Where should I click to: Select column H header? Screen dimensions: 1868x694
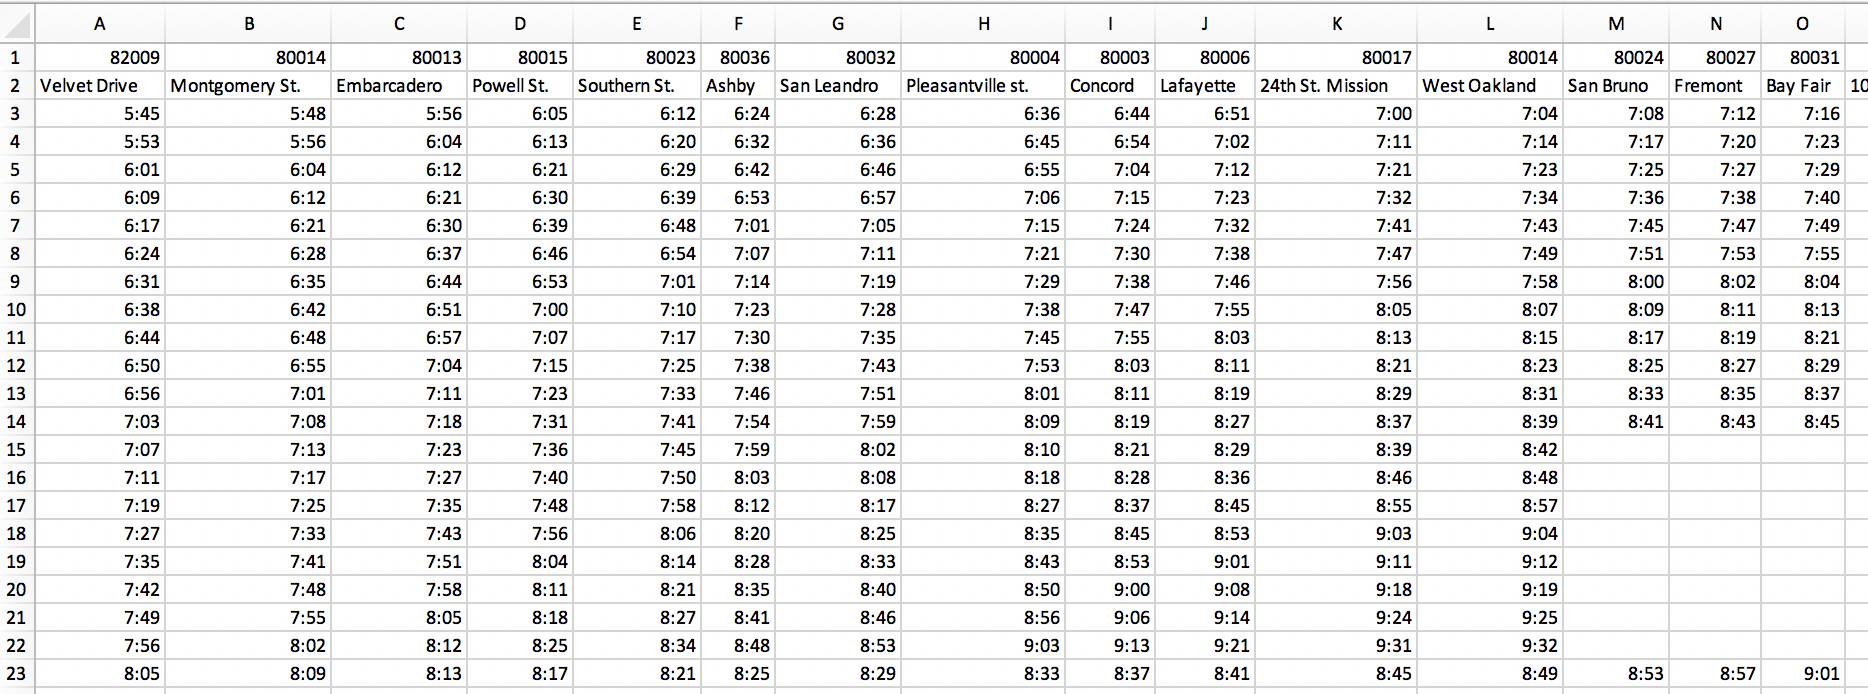click(x=983, y=24)
